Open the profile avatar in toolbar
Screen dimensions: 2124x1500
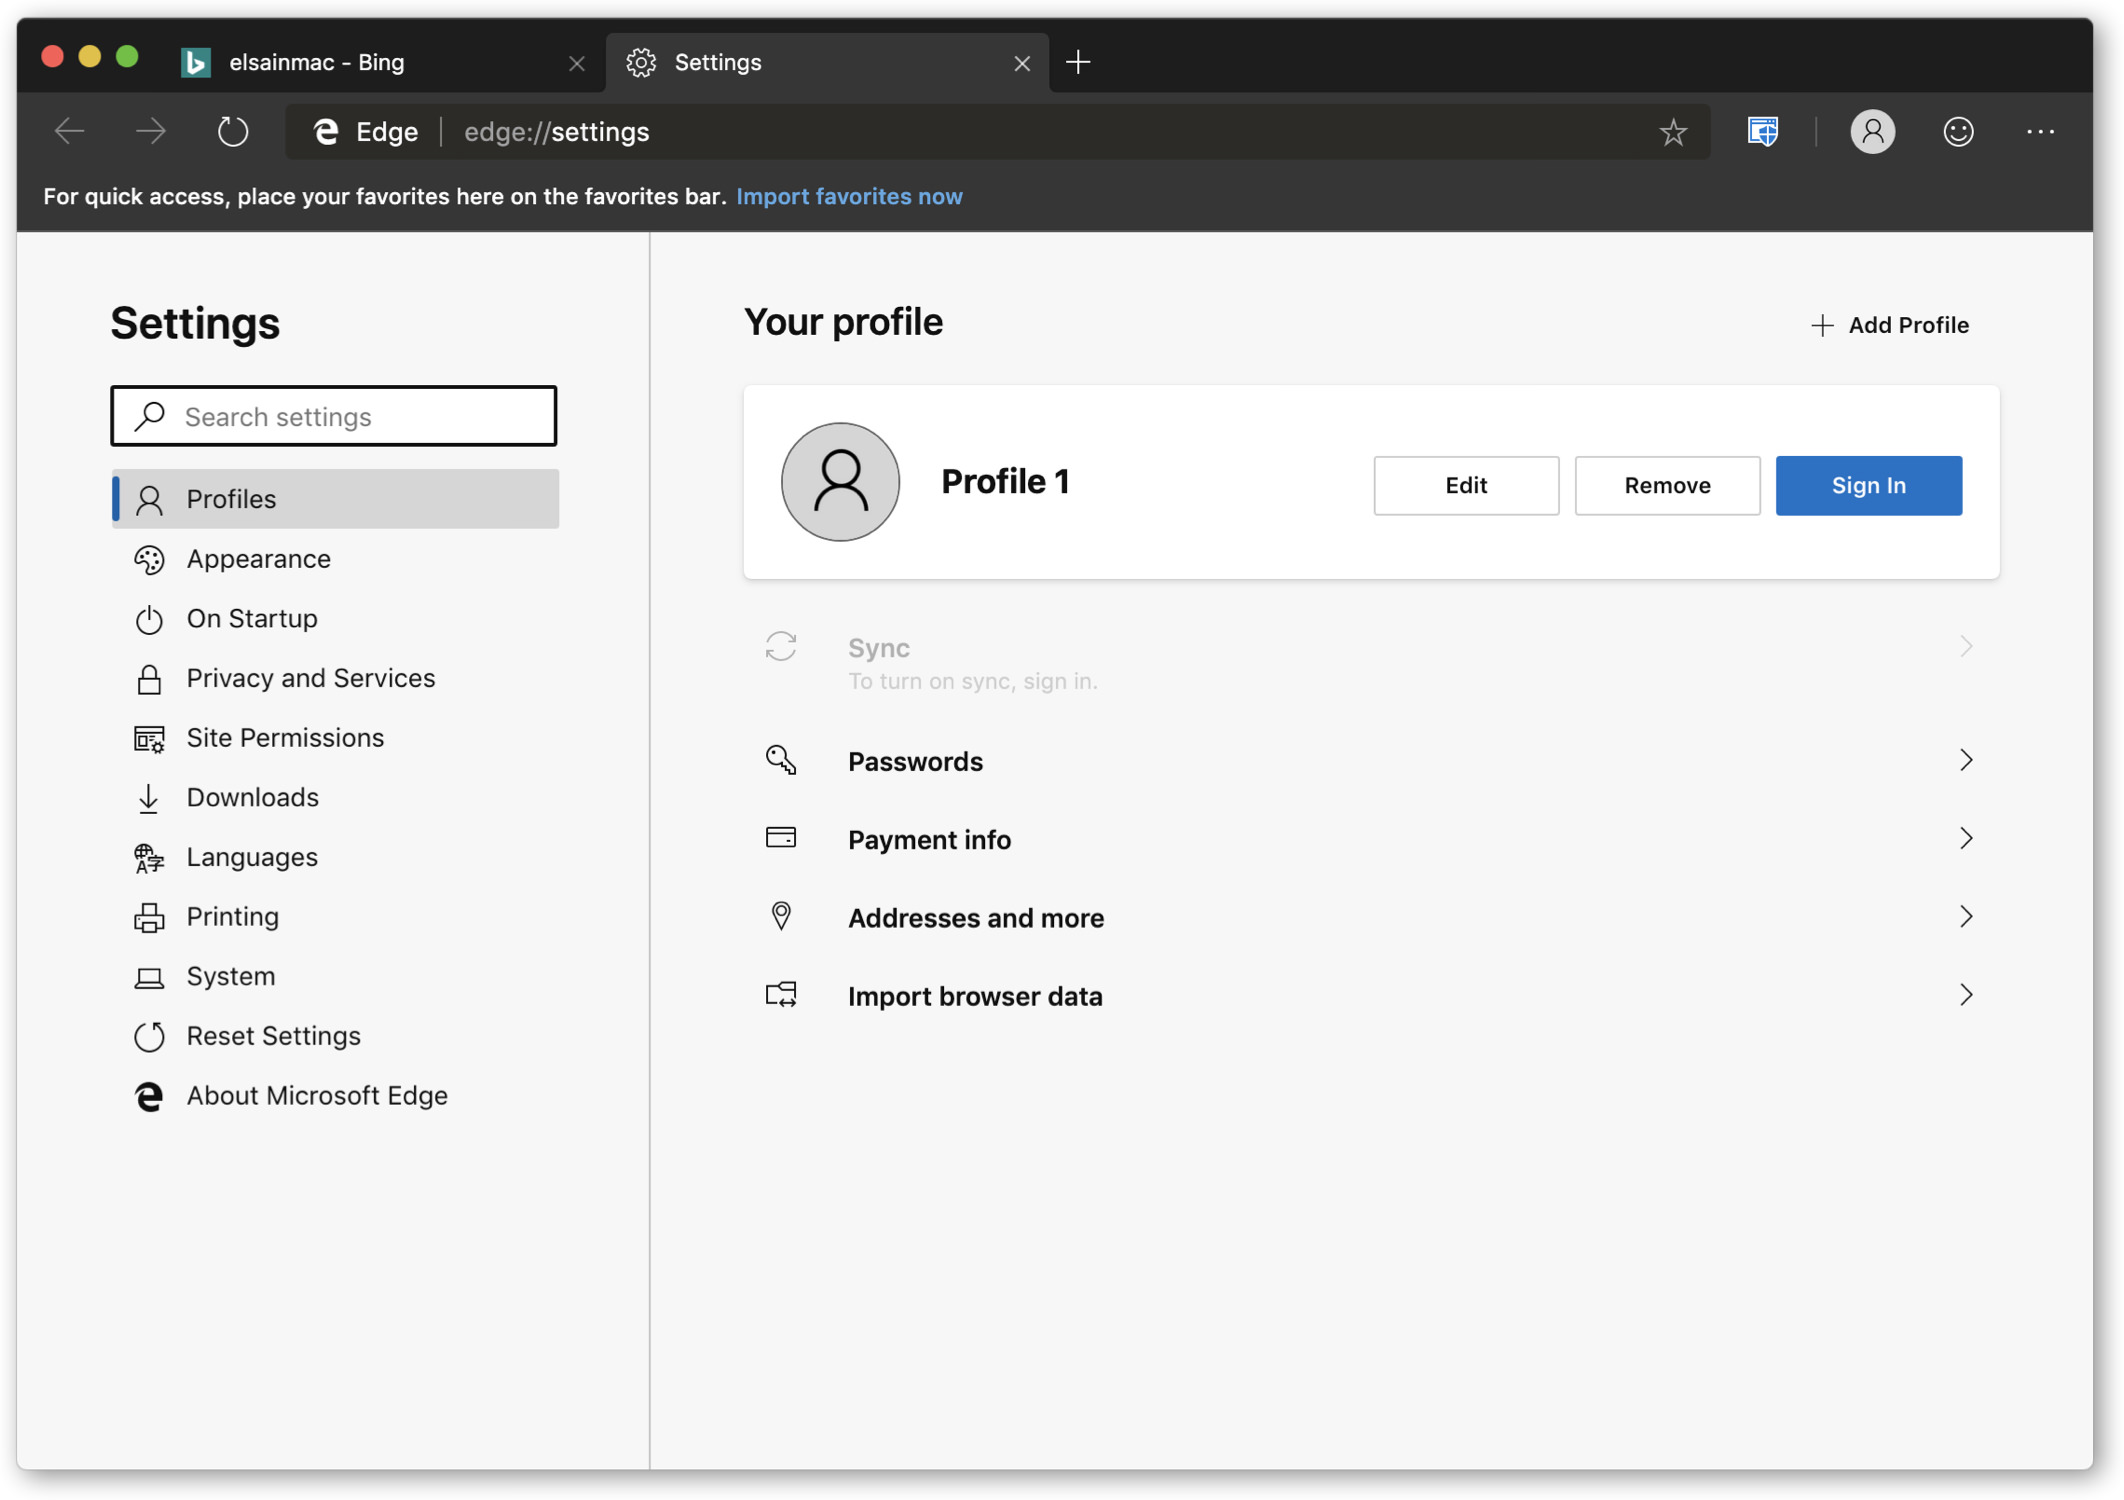pos(1872,132)
